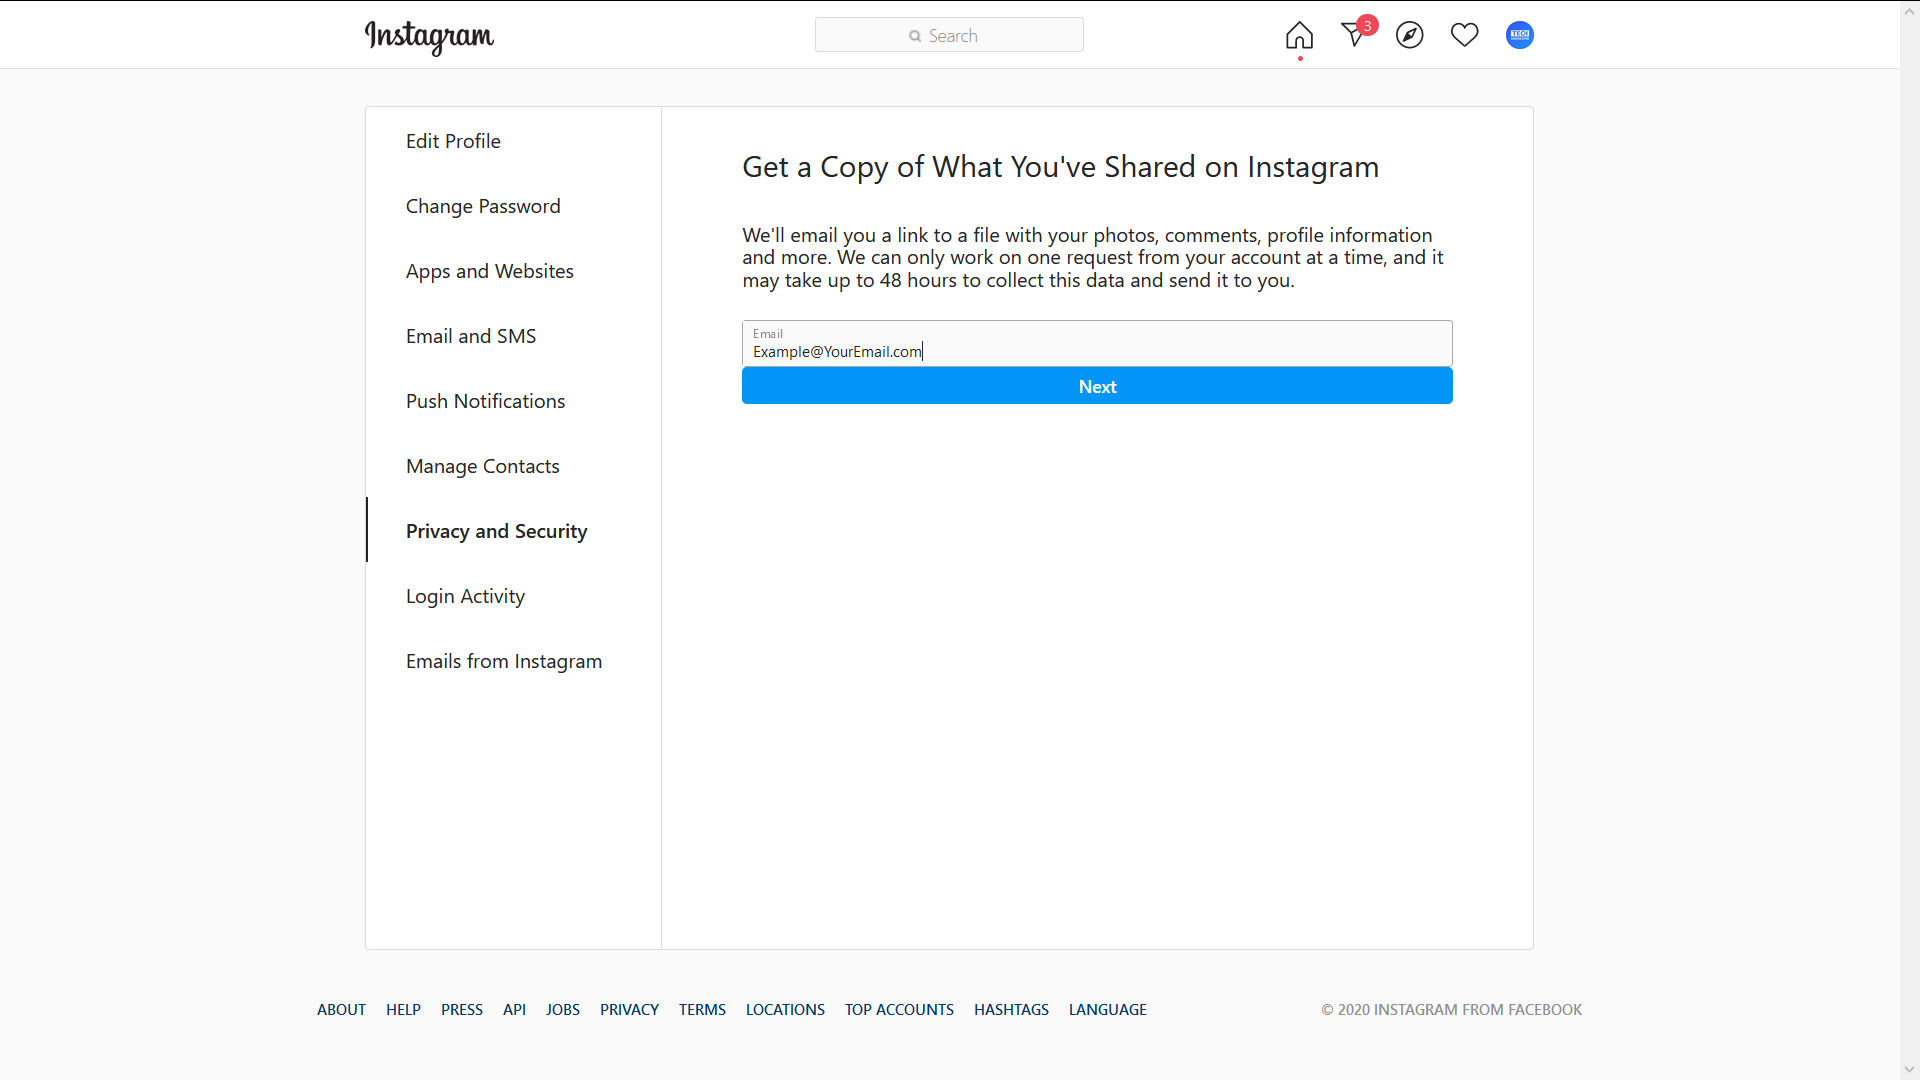1920x1080 pixels.
Task: Open the Explore compass icon
Action: click(1410, 35)
